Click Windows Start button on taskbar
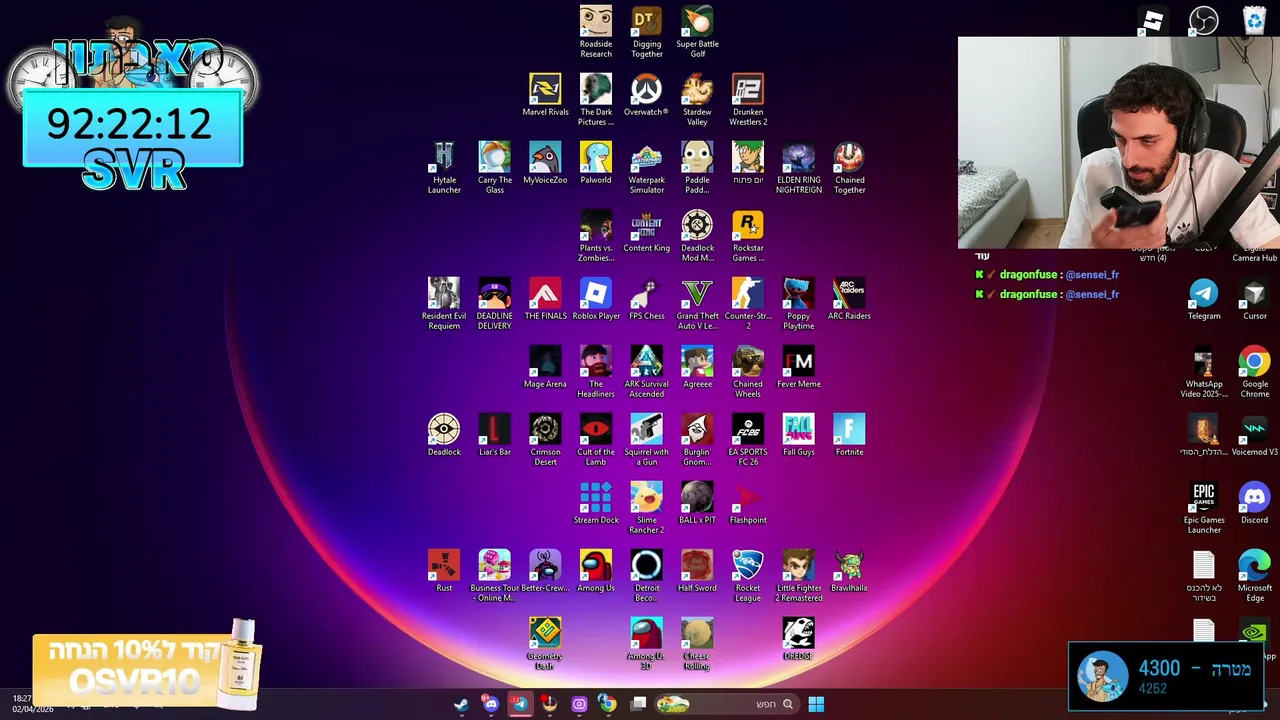The image size is (1280, 720). tap(816, 704)
